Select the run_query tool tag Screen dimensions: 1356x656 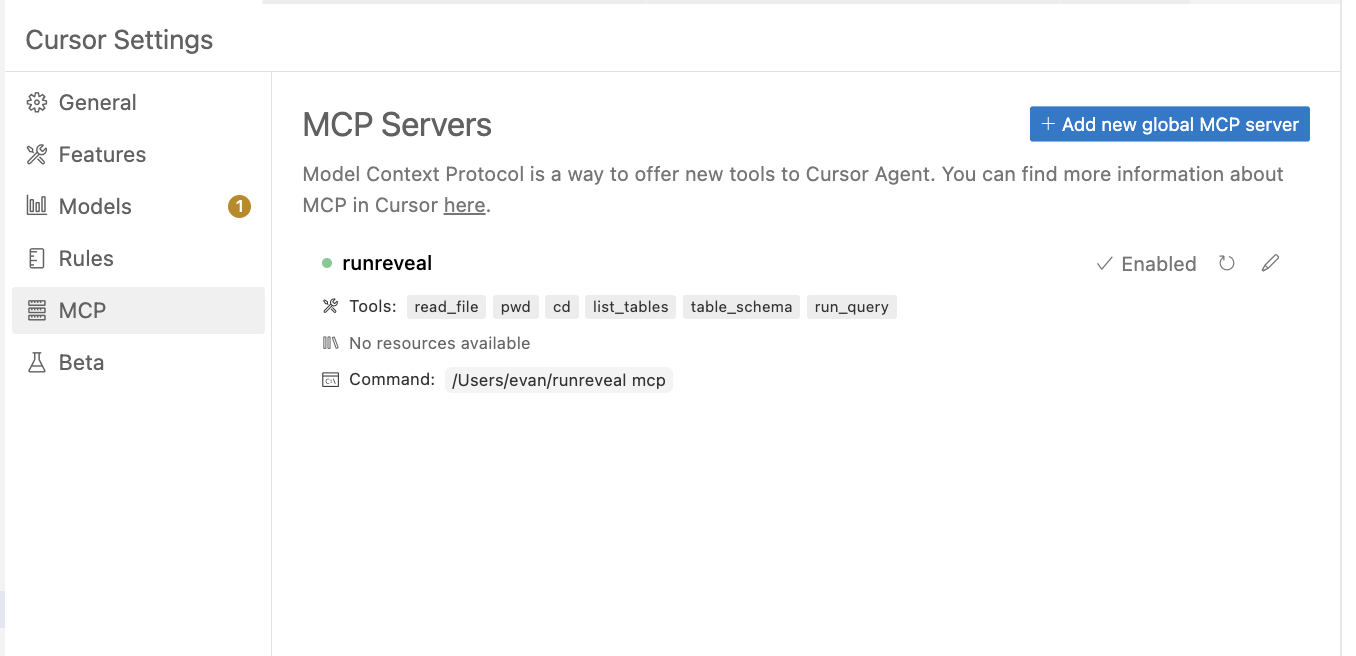tap(851, 306)
